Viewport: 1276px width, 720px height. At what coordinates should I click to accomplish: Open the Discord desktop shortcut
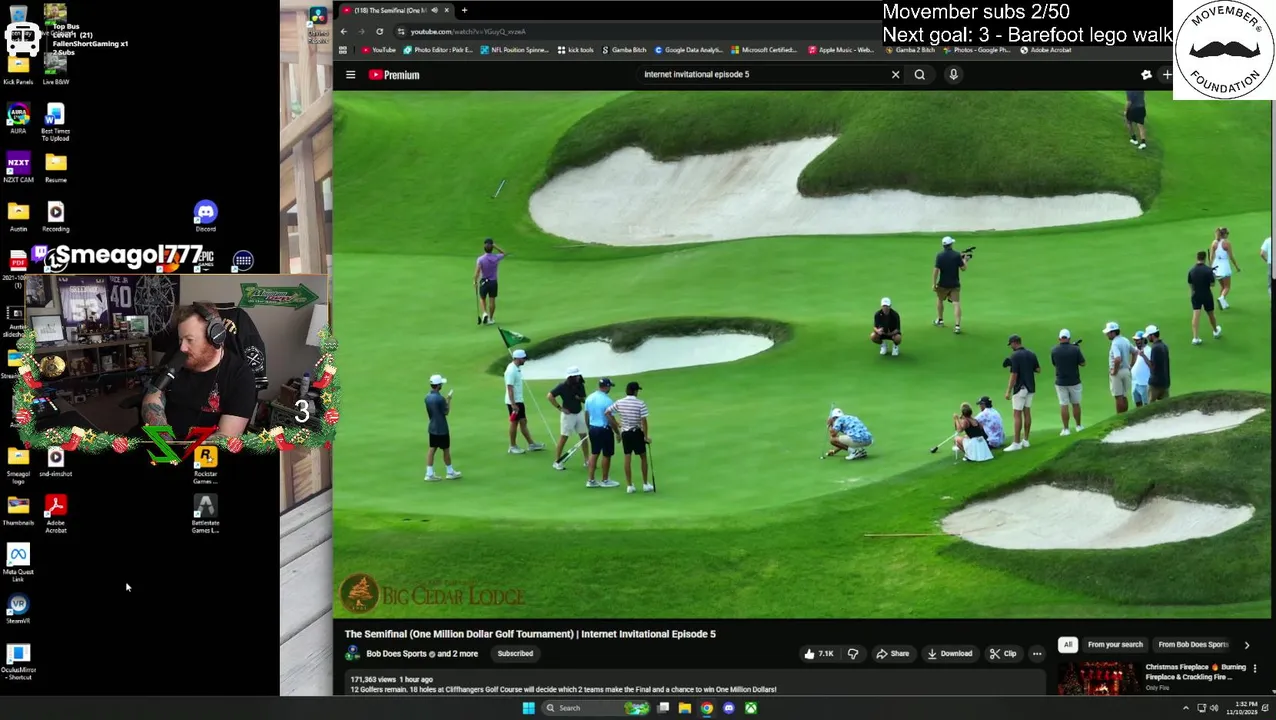click(x=205, y=216)
